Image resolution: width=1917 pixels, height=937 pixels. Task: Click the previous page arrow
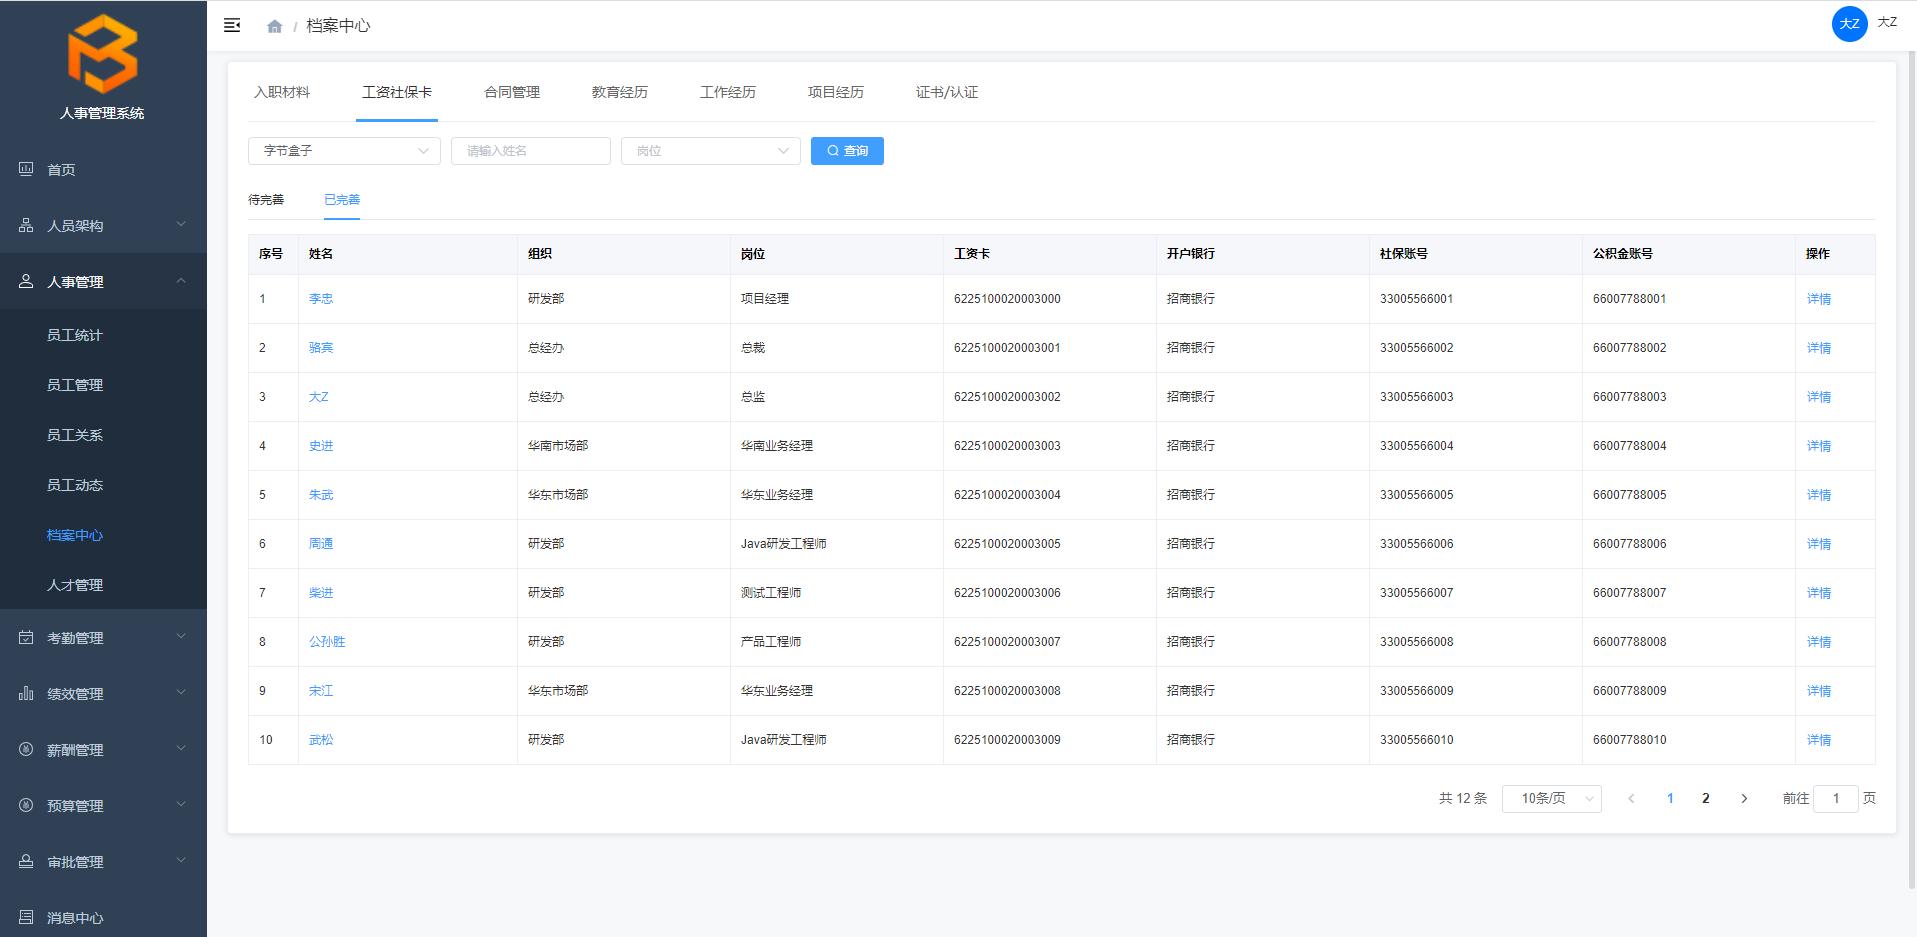1631,798
